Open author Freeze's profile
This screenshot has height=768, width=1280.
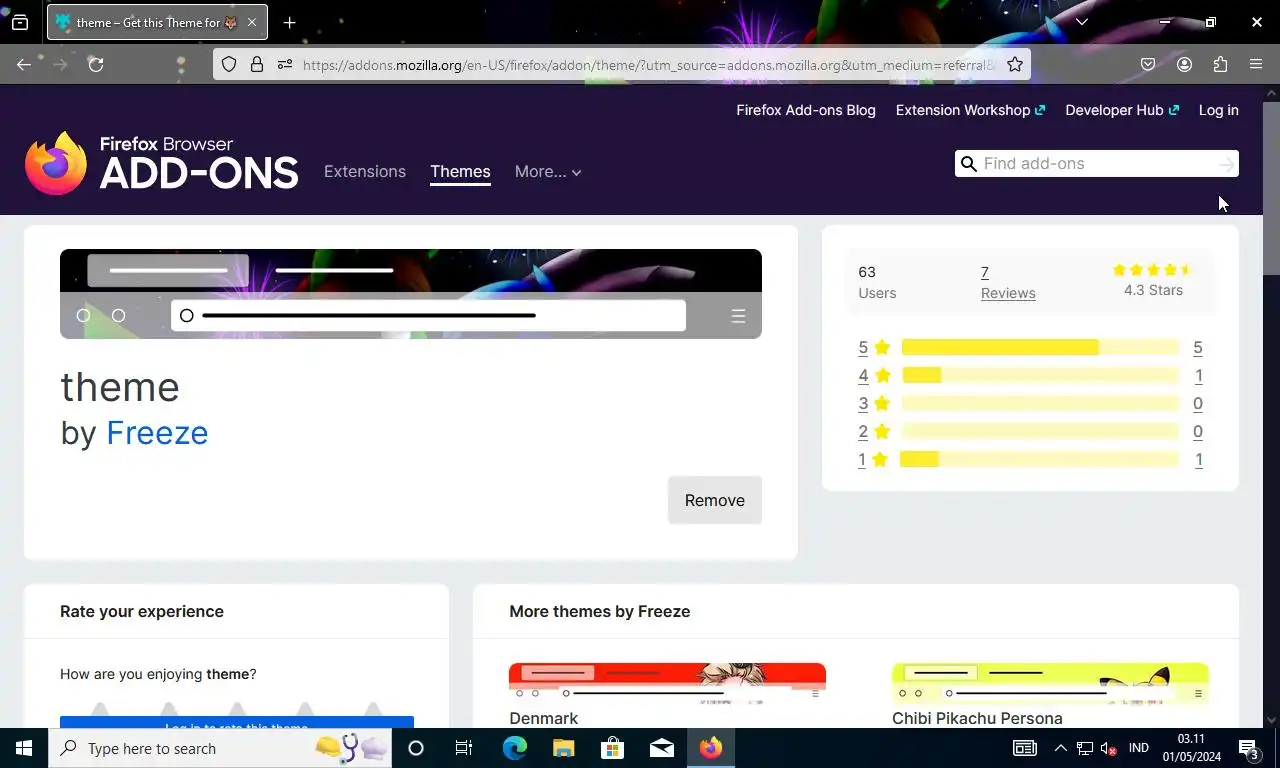pos(157,432)
